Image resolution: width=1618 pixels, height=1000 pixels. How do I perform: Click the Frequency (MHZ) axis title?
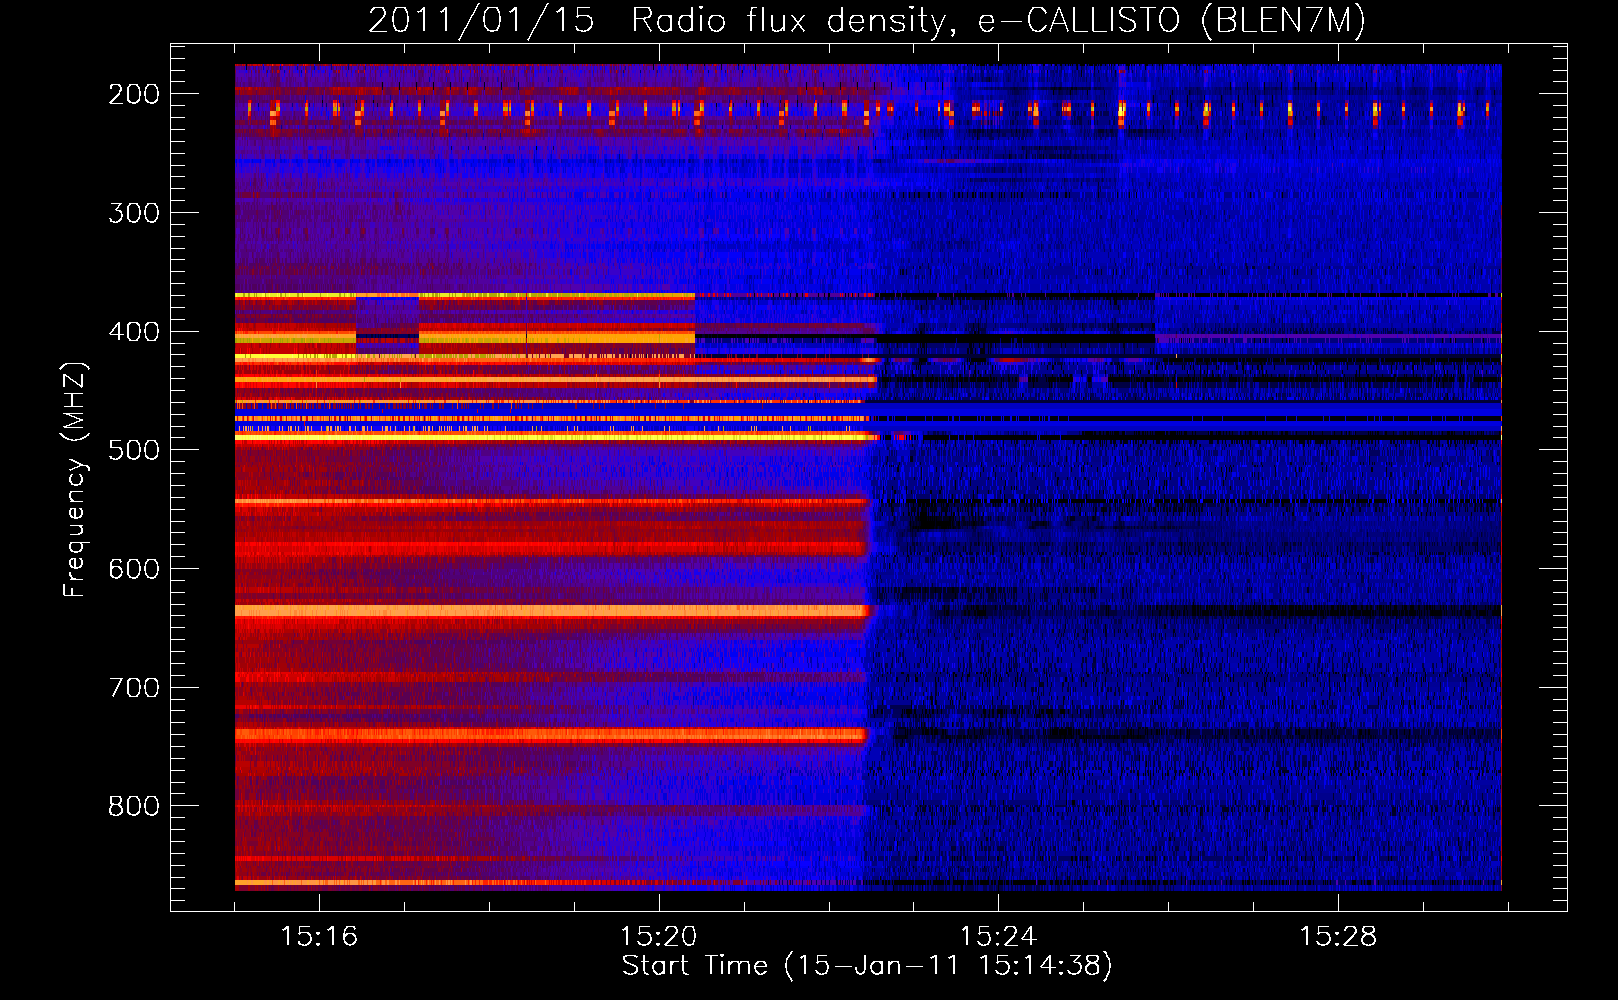pos(75,480)
